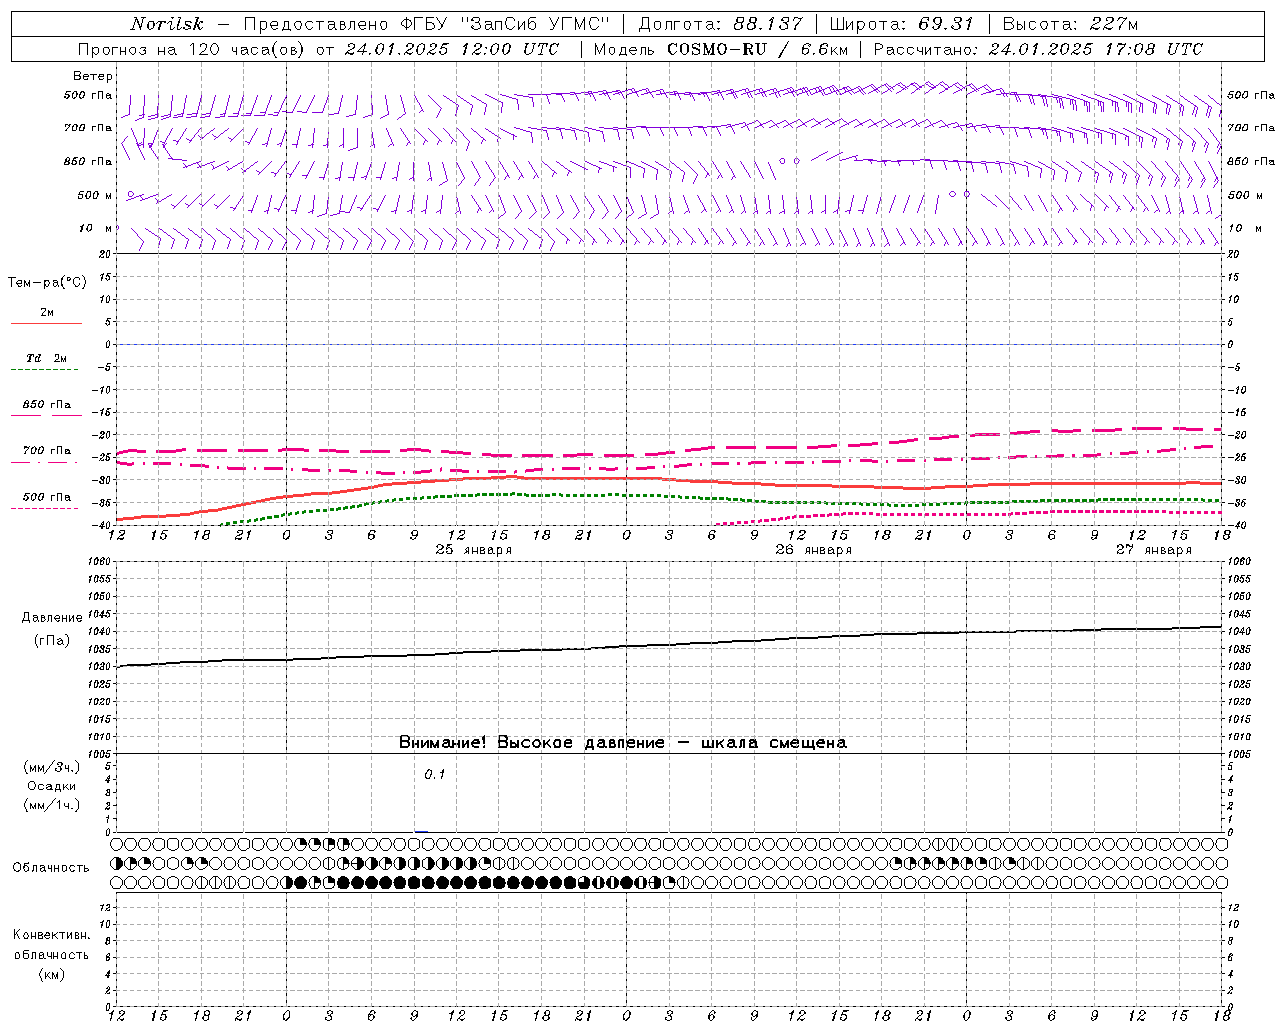
Task: Click the "(мм/3ч.)" precipitation unit label
Action: click(52, 767)
